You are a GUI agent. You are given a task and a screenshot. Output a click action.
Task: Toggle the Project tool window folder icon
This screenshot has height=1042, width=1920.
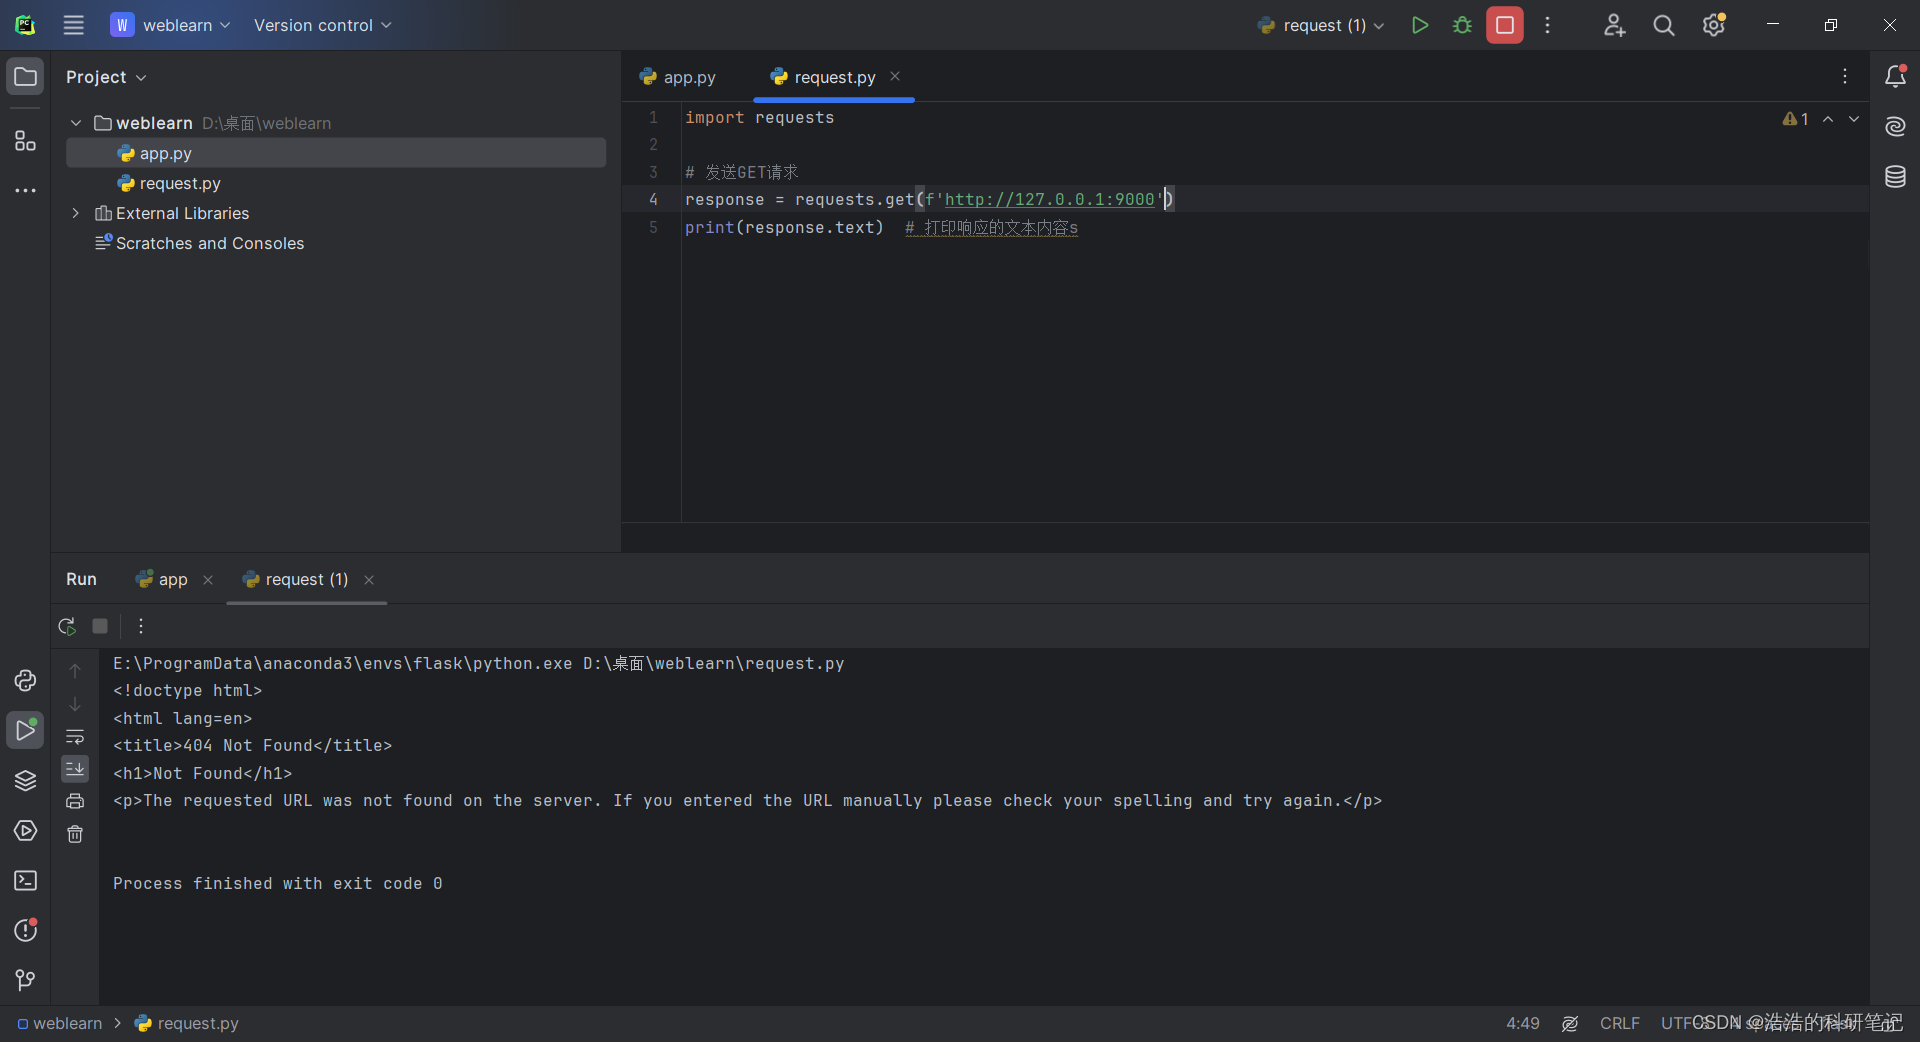click(x=25, y=77)
